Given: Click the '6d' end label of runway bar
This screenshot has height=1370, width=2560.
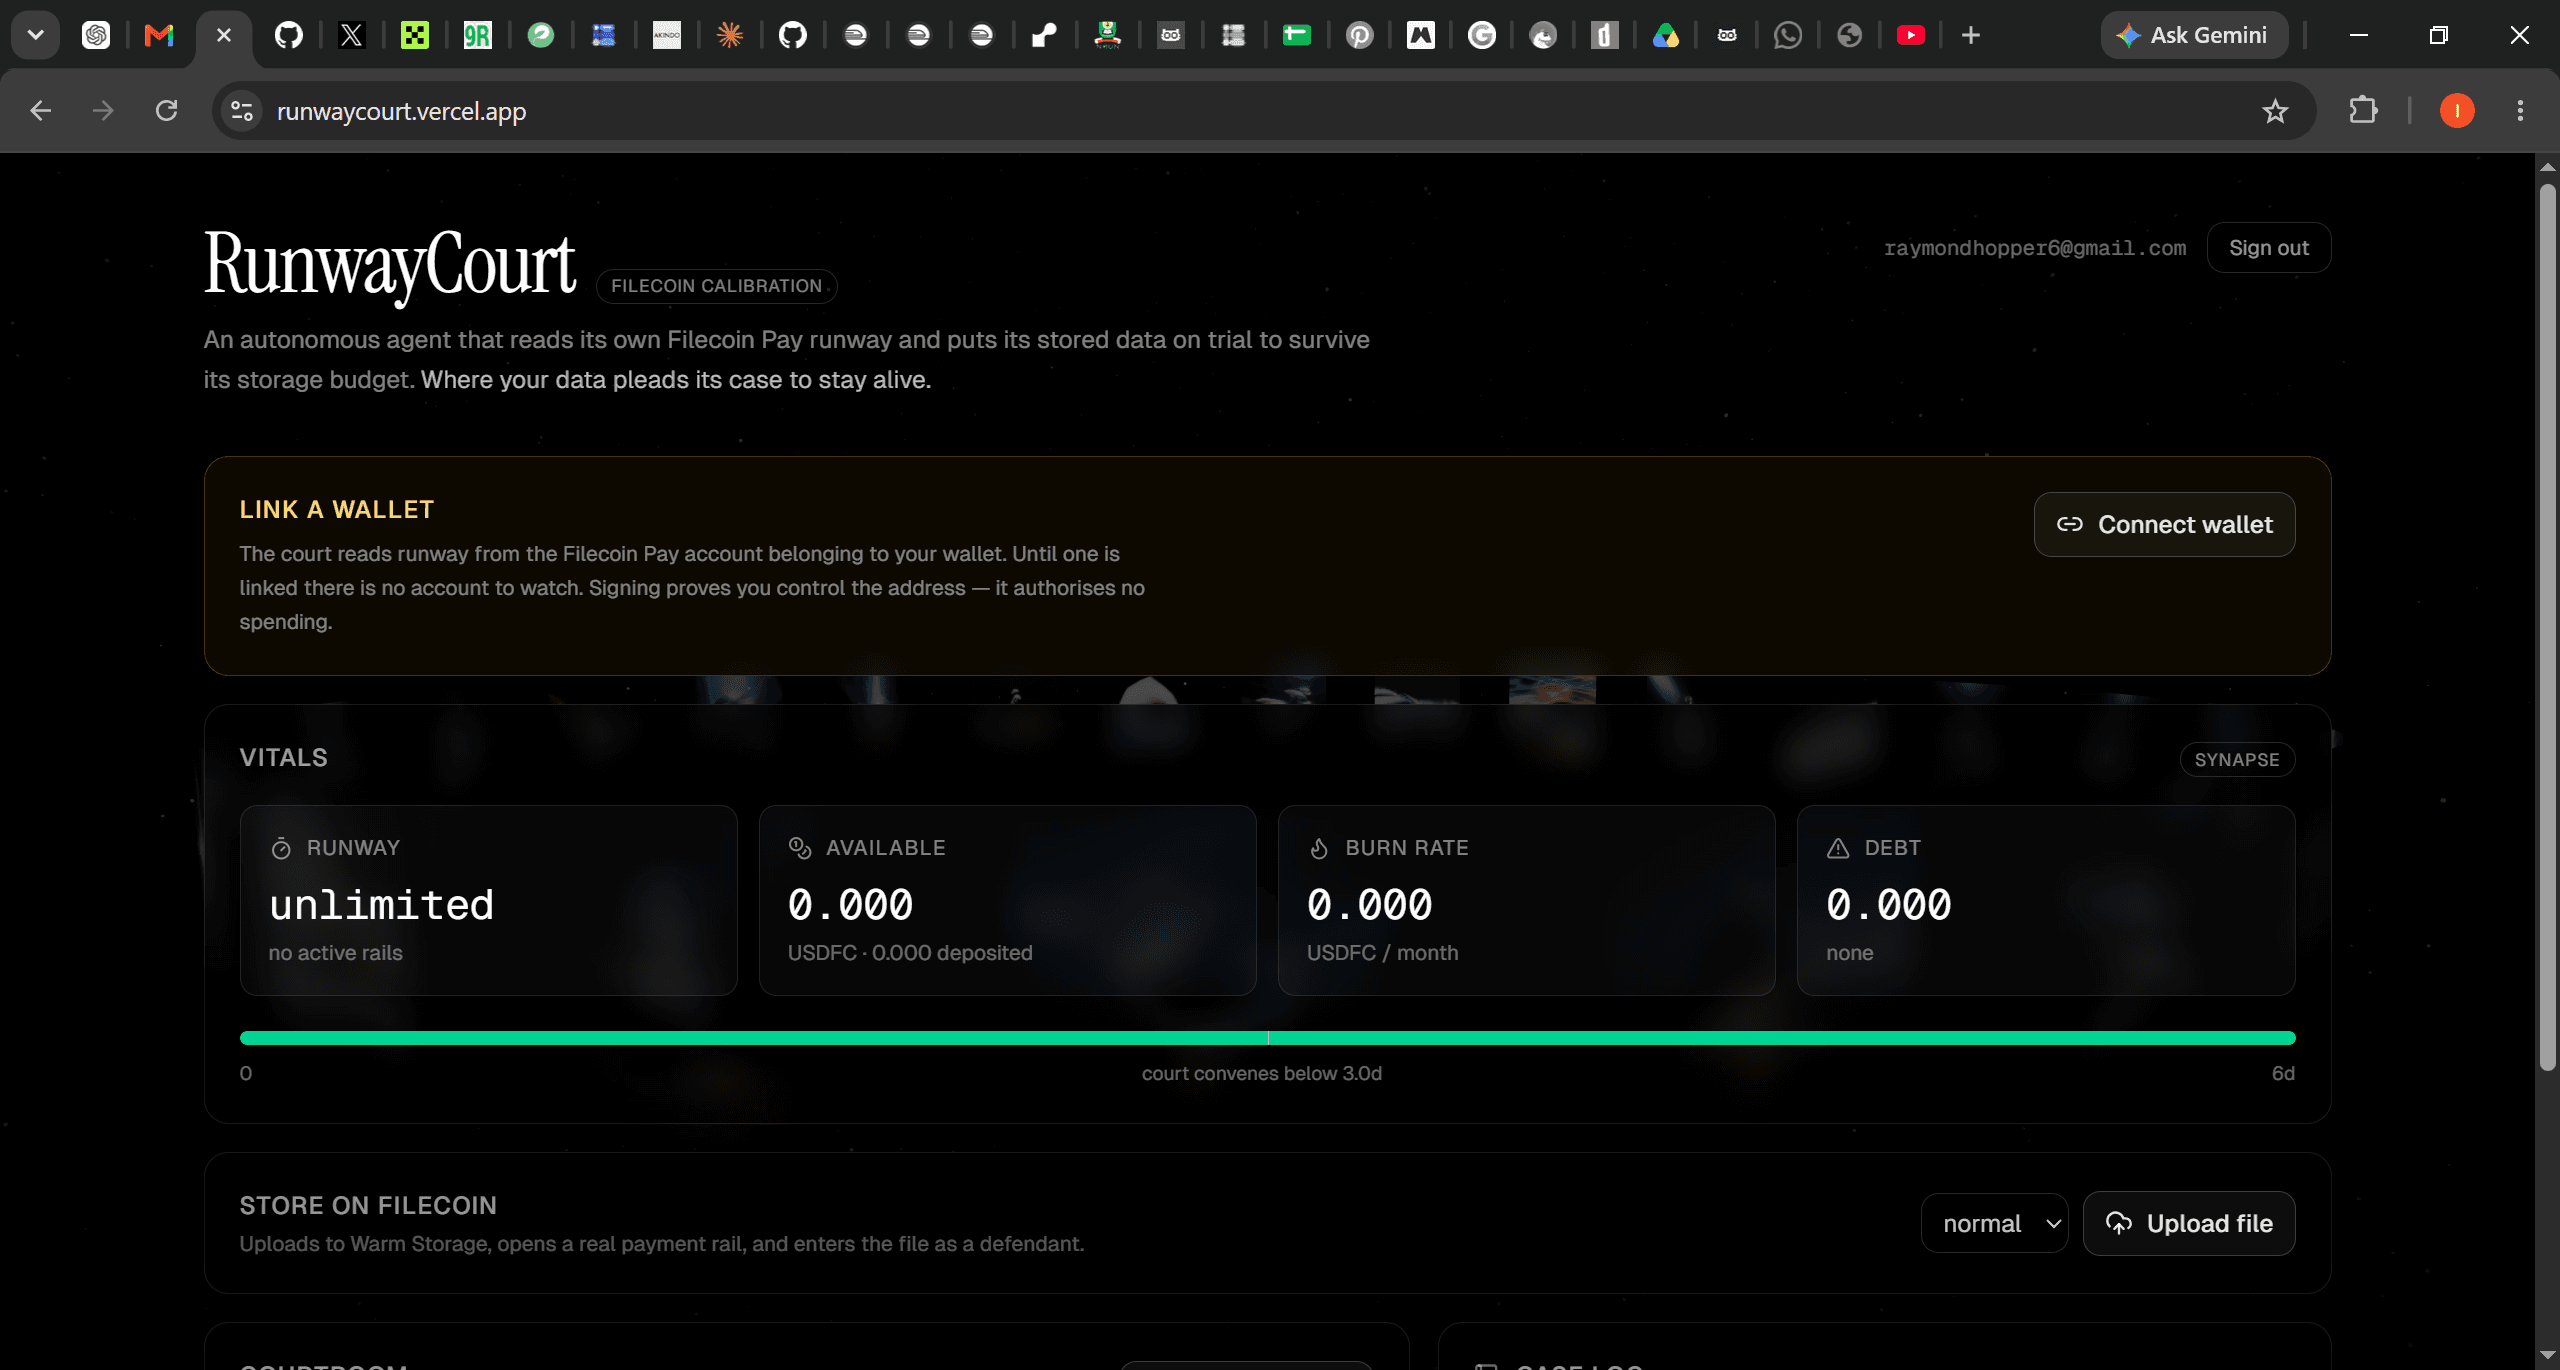Looking at the screenshot, I should click(2283, 1074).
